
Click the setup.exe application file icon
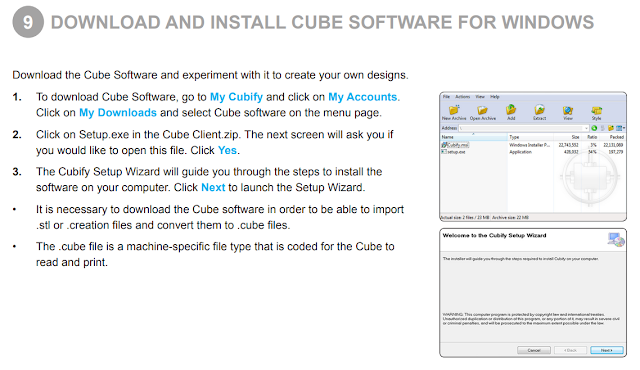444,151
